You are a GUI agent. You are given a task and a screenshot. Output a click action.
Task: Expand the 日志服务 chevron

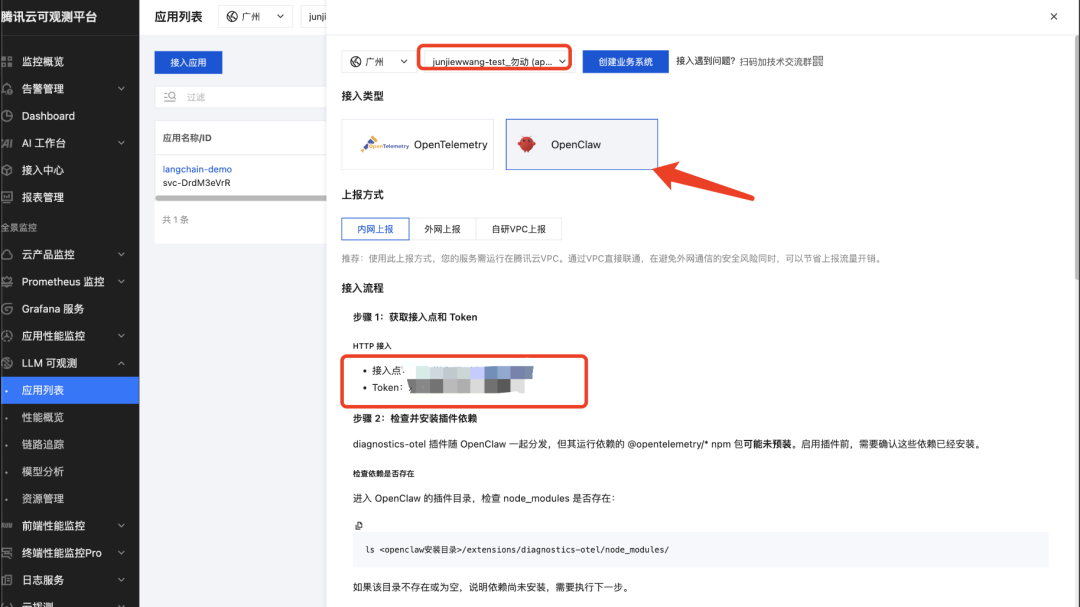pyautogui.click(x=121, y=579)
